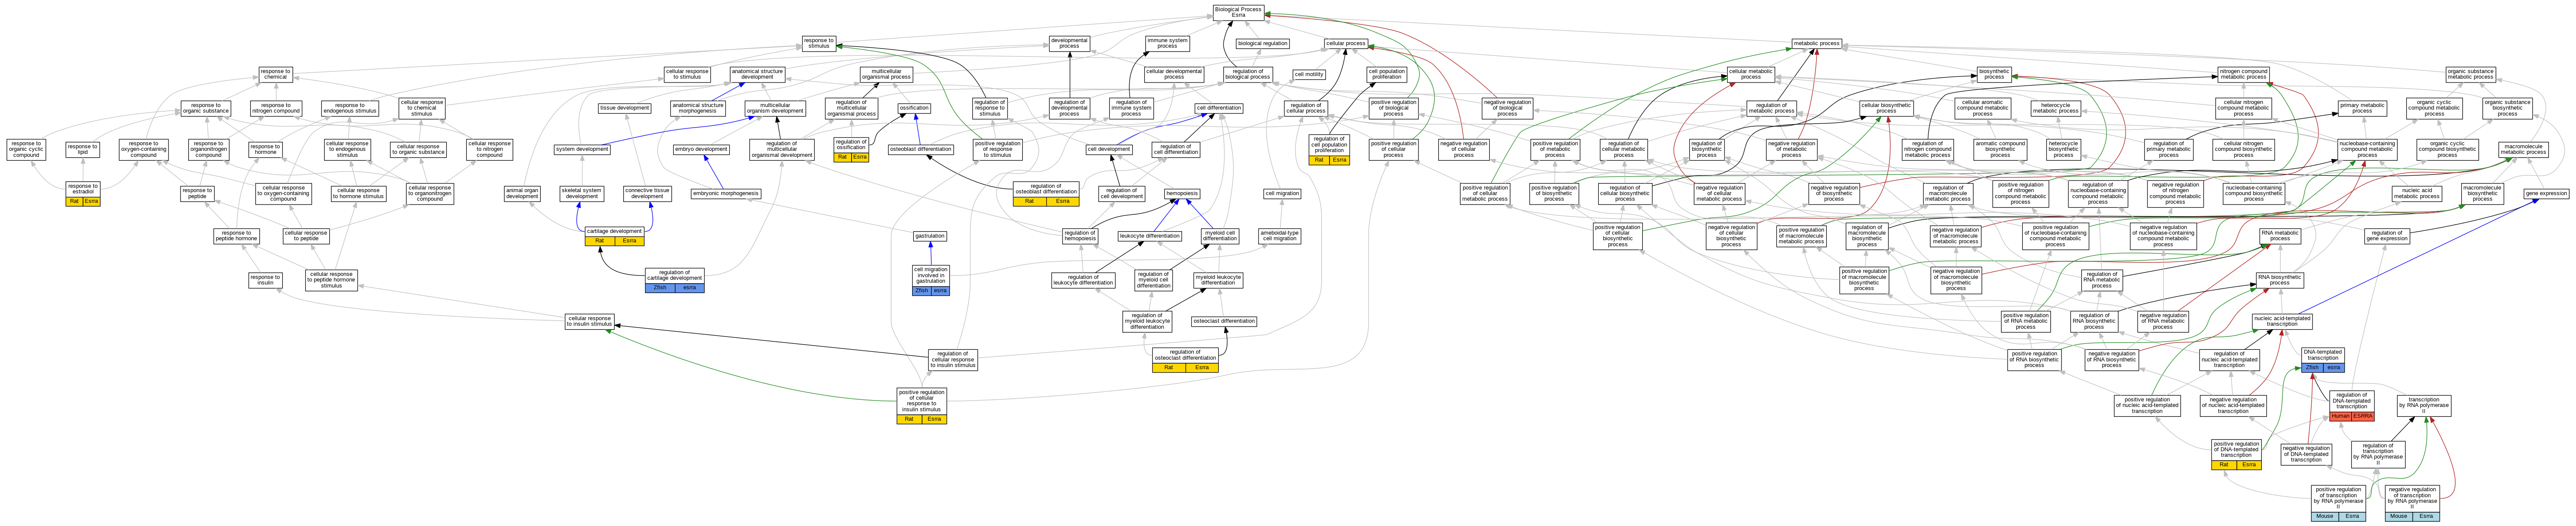This screenshot has height=526, width=2576.
Task: Select the 'response to lipid' node
Action: [82, 149]
